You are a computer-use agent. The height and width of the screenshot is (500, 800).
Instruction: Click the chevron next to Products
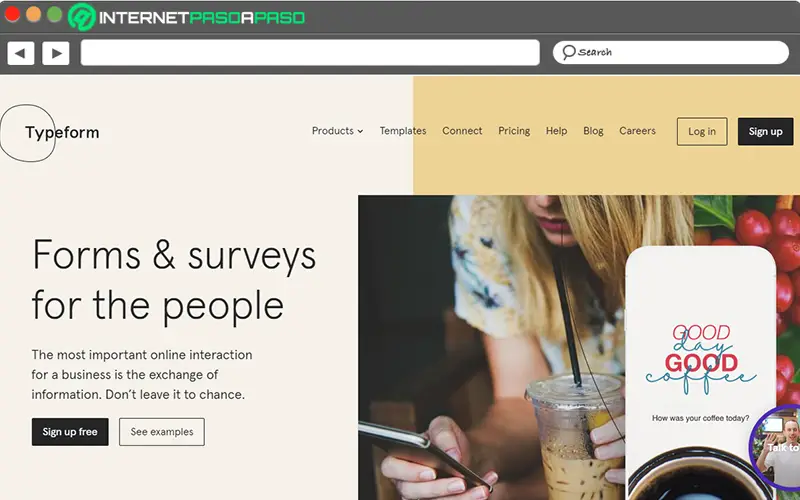coord(360,132)
